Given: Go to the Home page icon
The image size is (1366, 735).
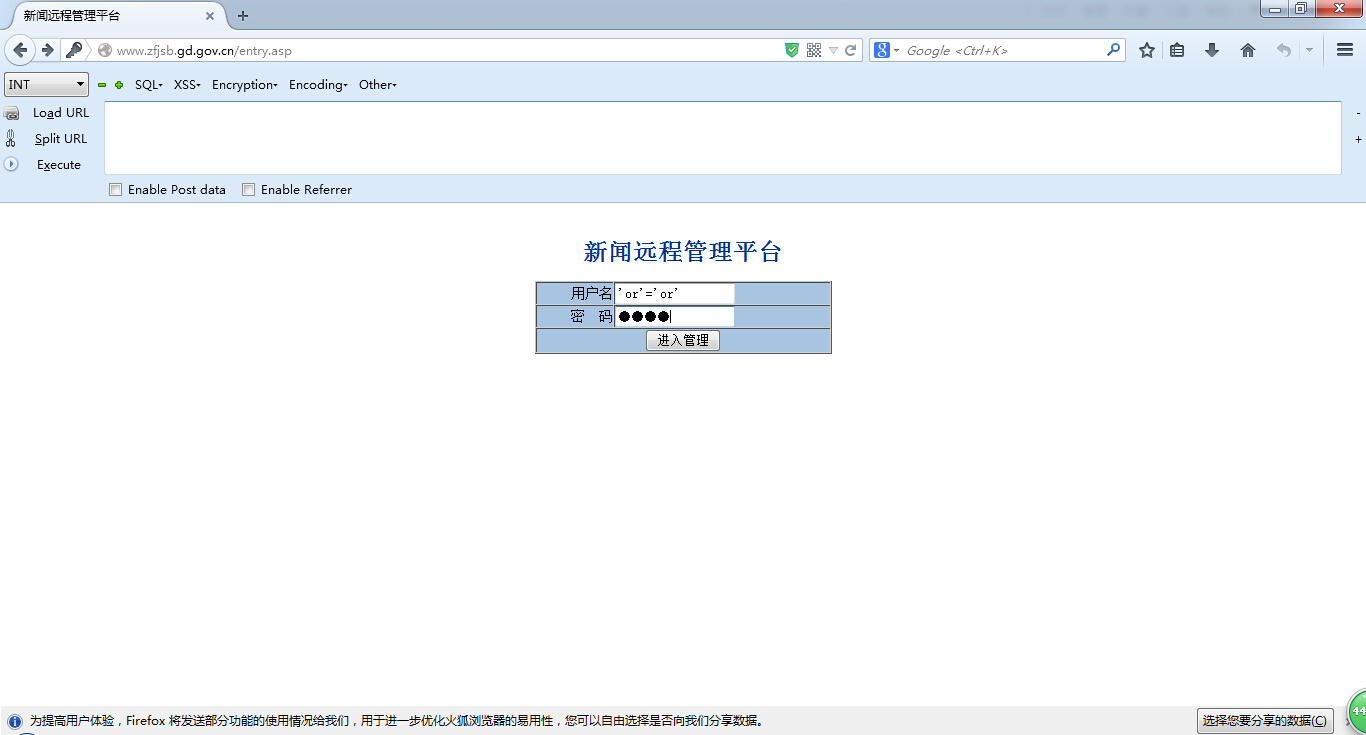Looking at the screenshot, I should point(1248,50).
